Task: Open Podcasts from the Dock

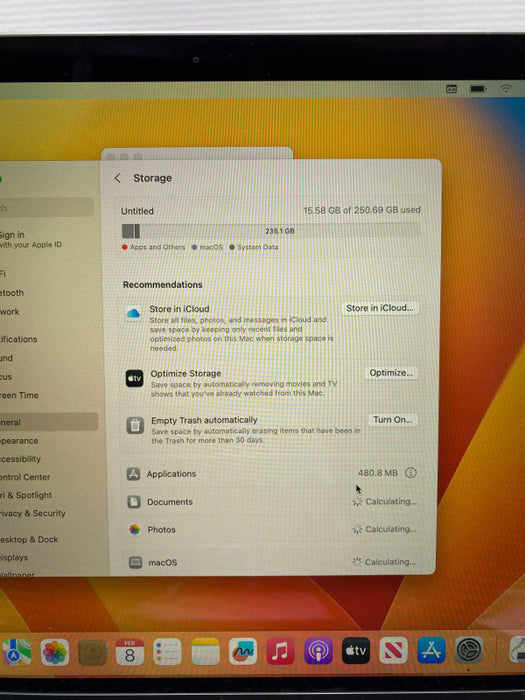Action: [x=318, y=651]
